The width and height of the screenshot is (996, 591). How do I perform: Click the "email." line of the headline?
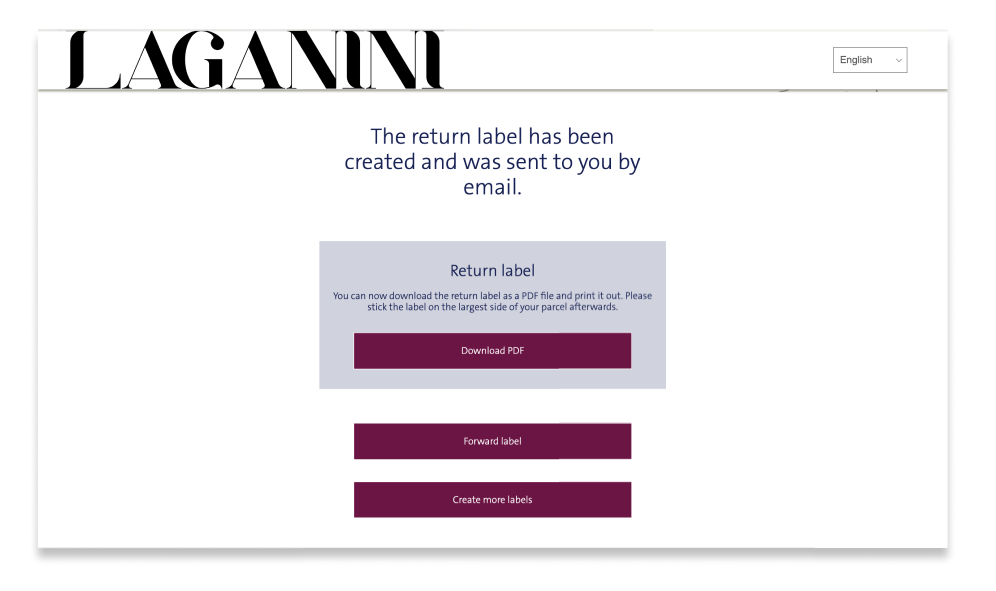tap(492, 187)
